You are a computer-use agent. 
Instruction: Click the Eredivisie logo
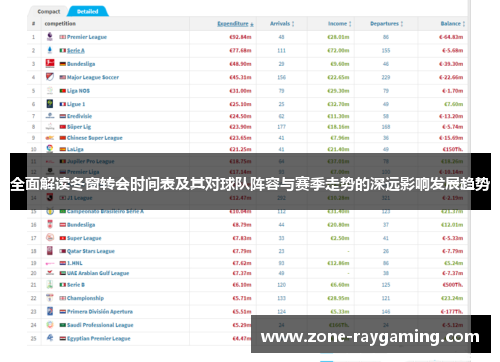tap(50, 116)
